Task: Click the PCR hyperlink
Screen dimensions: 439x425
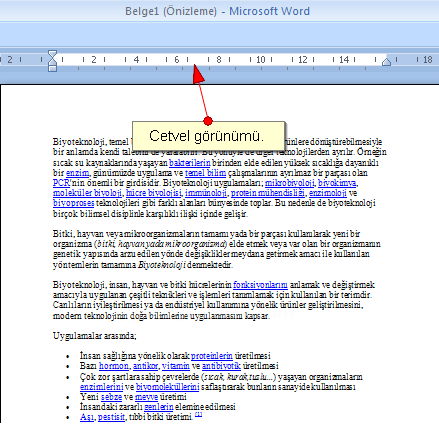Action: (61, 183)
